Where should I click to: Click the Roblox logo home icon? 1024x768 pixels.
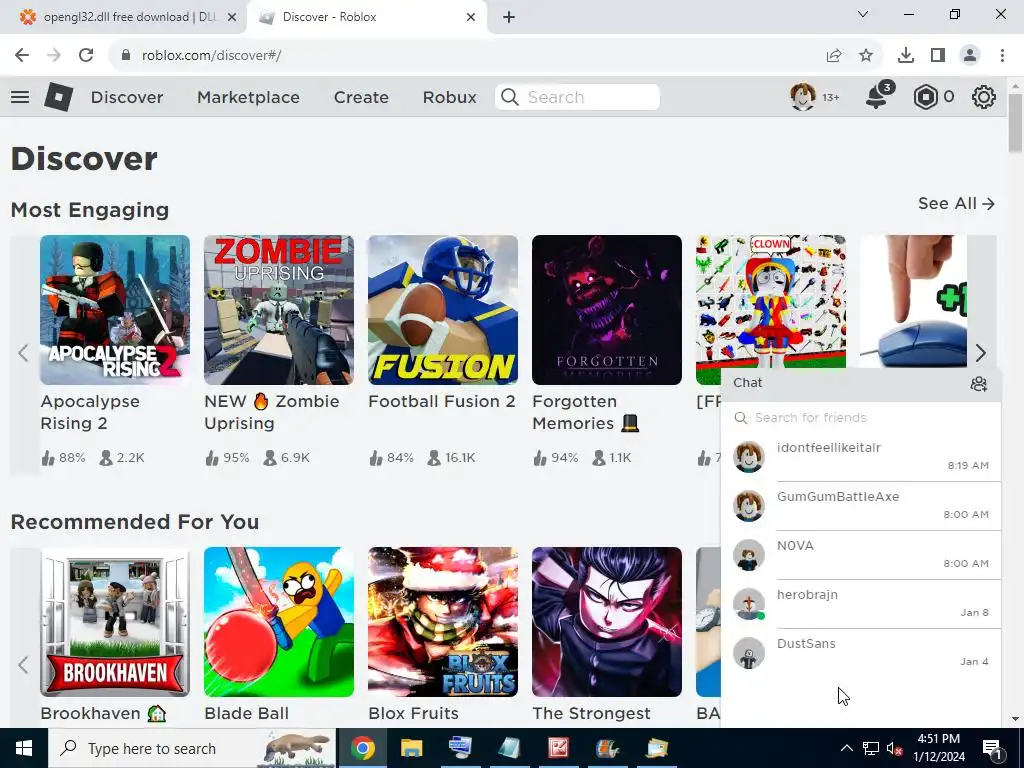[59, 97]
